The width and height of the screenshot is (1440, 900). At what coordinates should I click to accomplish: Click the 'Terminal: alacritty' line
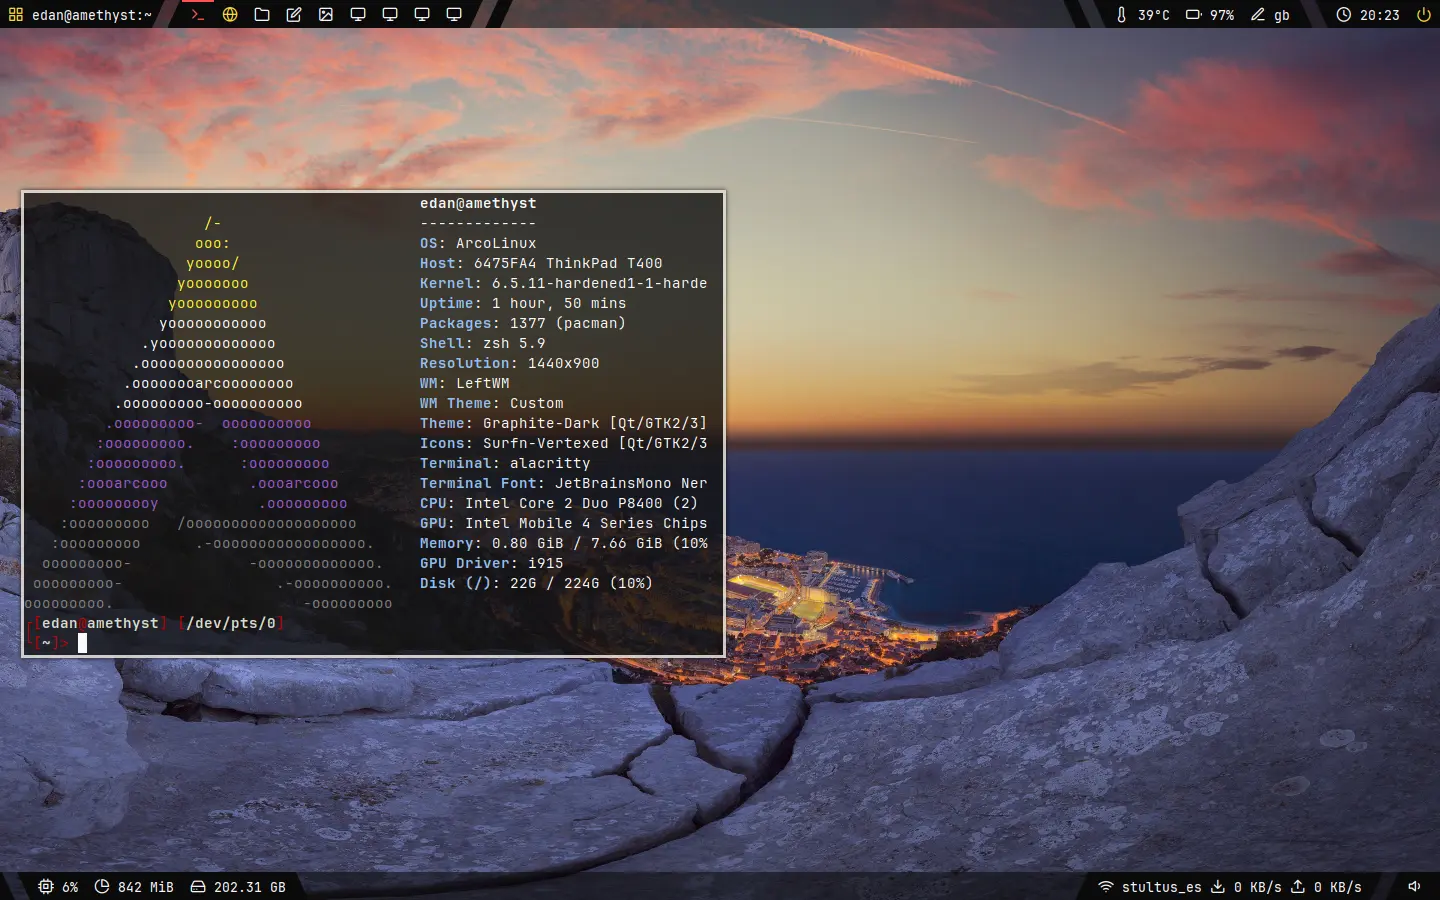click(x=505, y=463)
